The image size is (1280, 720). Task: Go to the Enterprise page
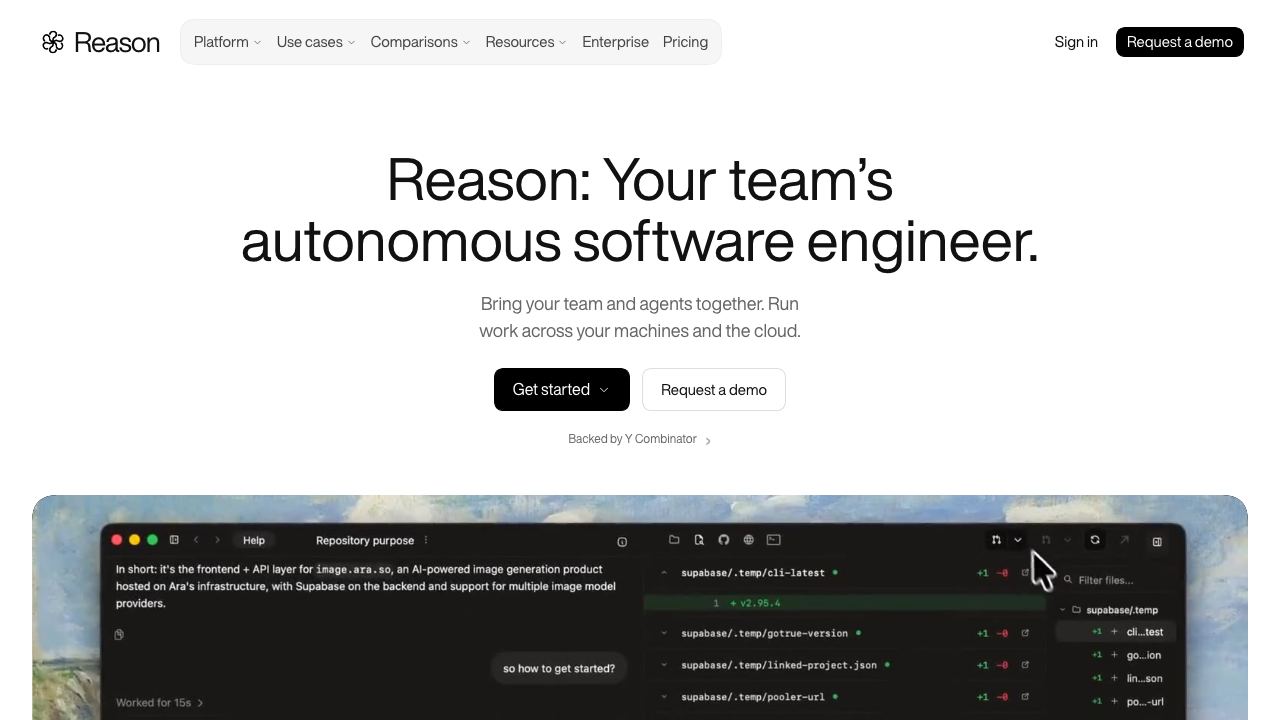point(615,42)
